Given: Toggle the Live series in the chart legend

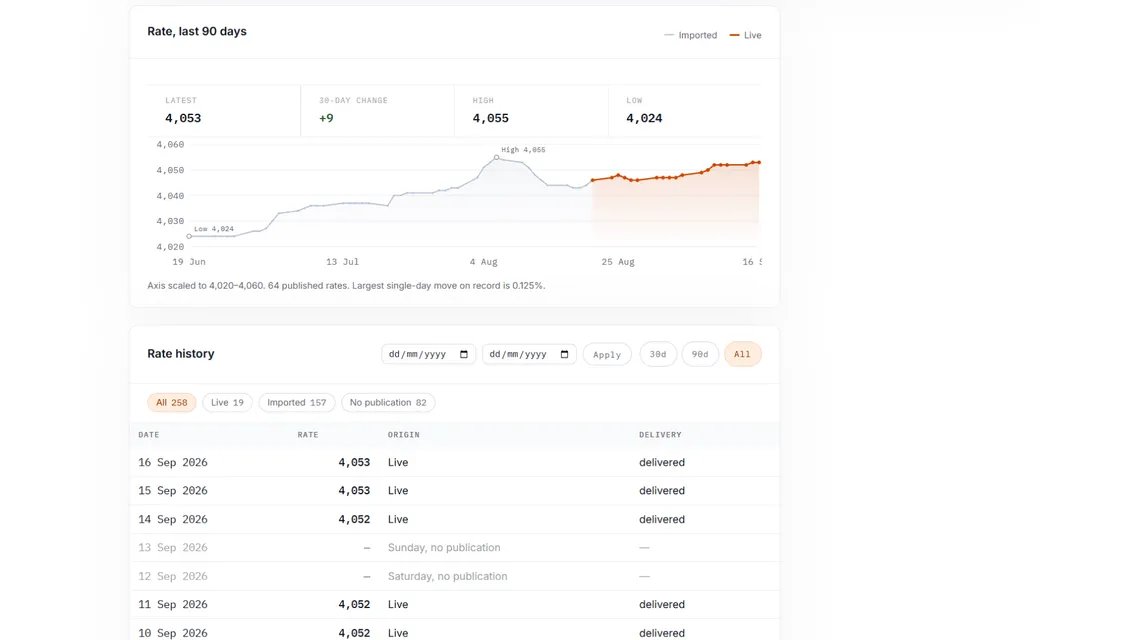Looking at the screenshot, I should 745,35.
